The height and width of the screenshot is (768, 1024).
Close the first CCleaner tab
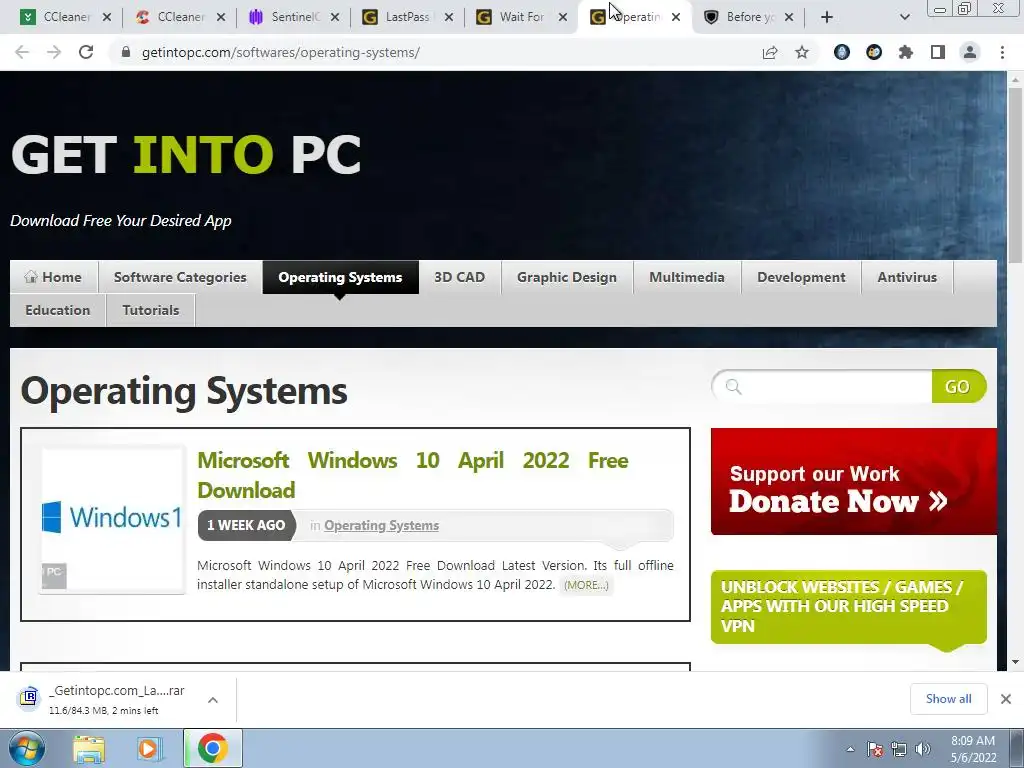click(107, 17)
